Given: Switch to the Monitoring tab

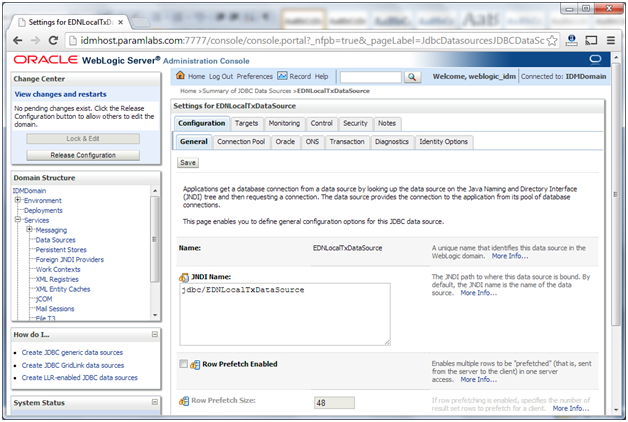Looking at the screenshot, I should coord(284,123).
